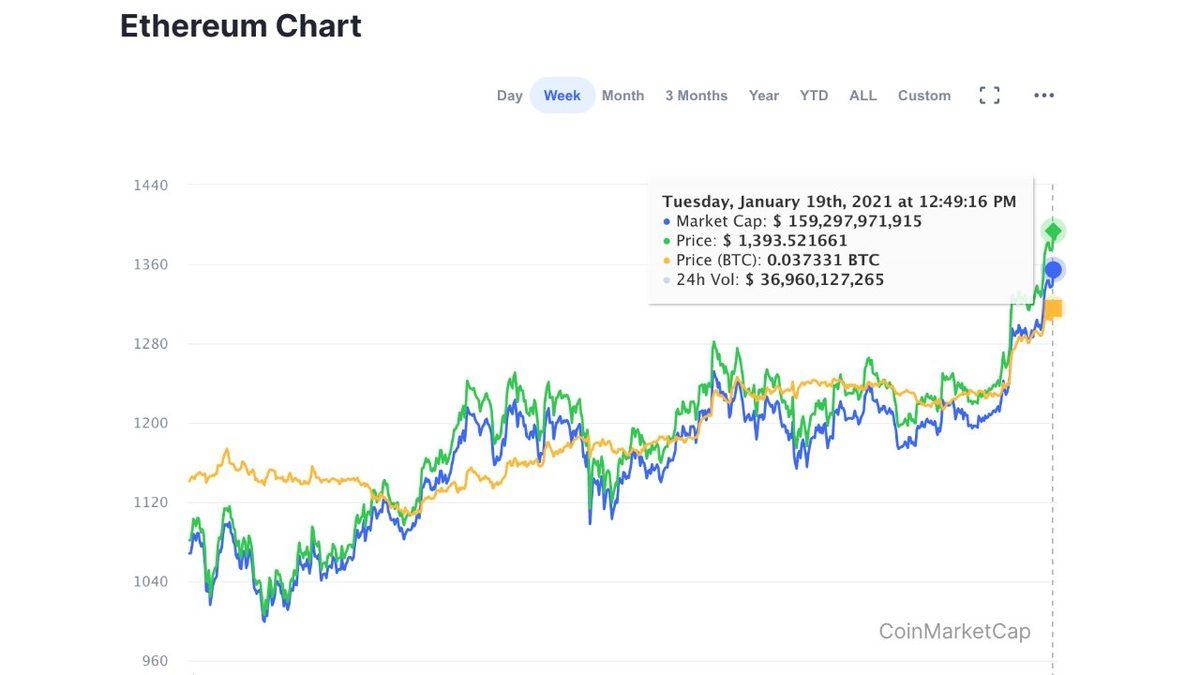Select the ALL timeframe button

[862, 94]
